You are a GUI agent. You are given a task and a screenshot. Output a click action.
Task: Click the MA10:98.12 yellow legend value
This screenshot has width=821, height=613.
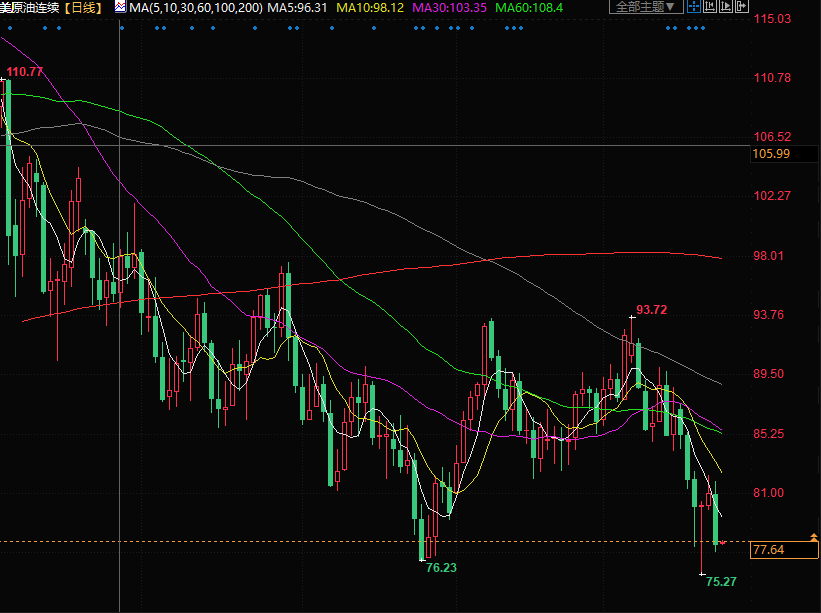point(369,7)
